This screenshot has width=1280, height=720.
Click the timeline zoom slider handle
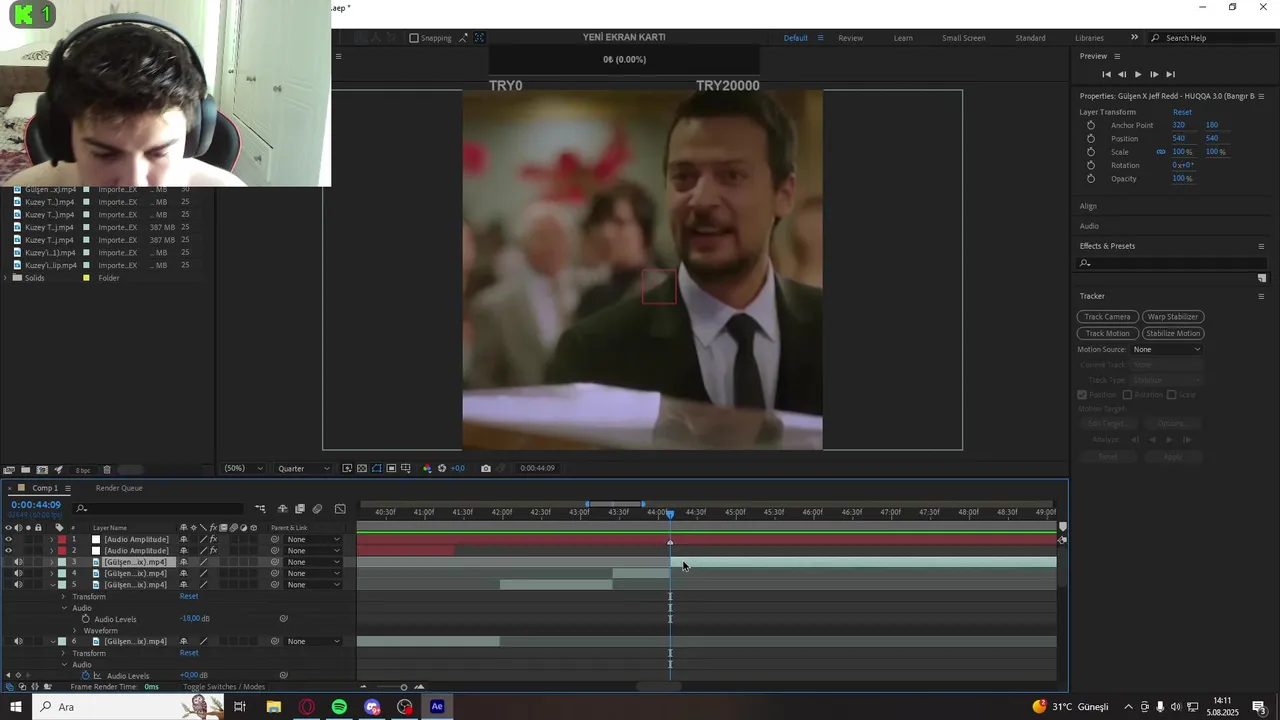(404, 687)
